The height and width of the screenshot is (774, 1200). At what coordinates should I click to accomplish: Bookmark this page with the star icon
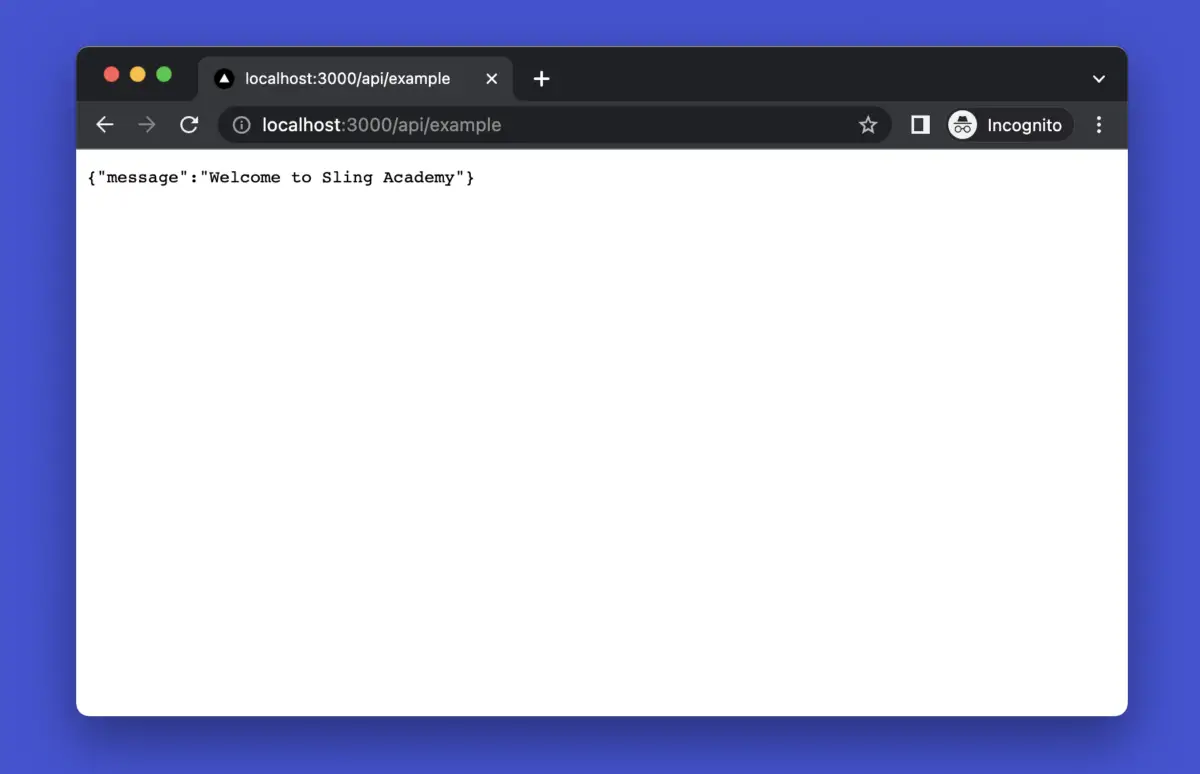pos(868,125)
